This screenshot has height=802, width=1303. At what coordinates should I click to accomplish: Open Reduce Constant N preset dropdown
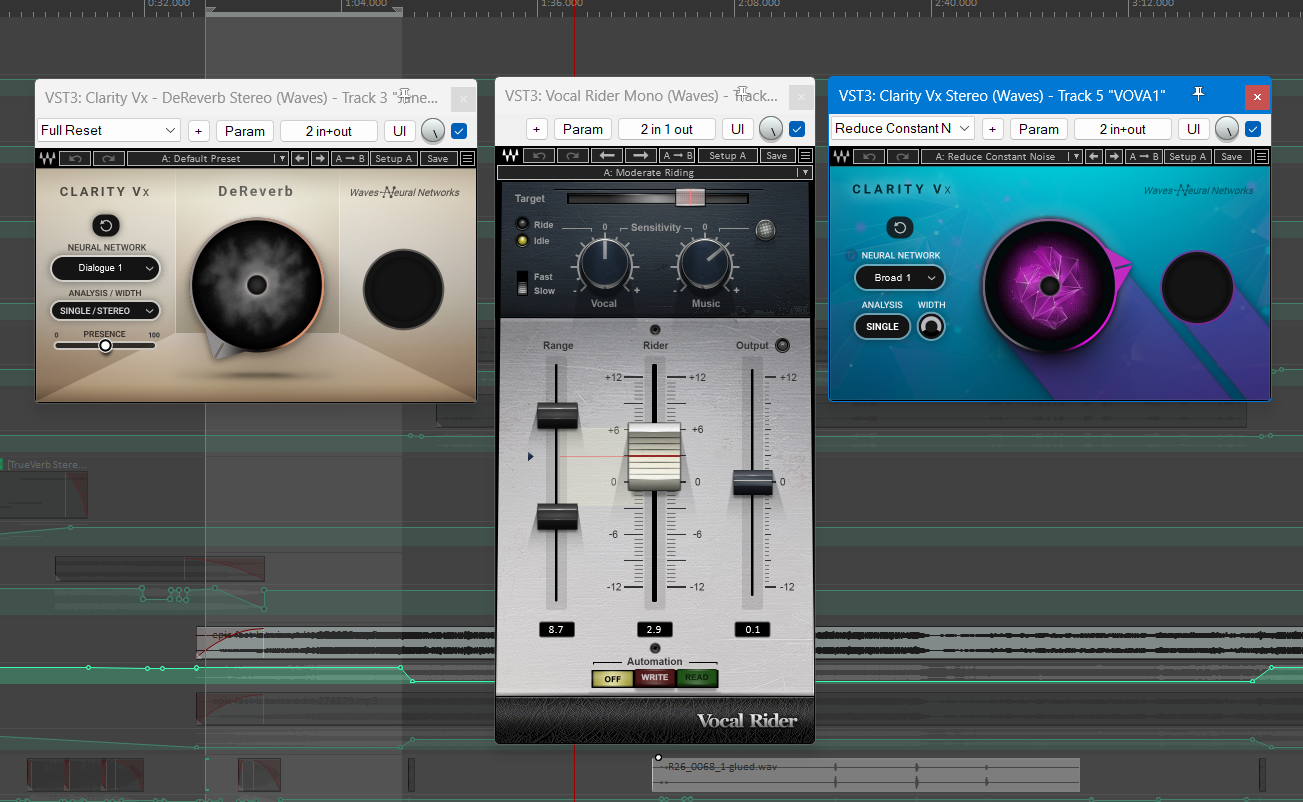coord(903,128)
